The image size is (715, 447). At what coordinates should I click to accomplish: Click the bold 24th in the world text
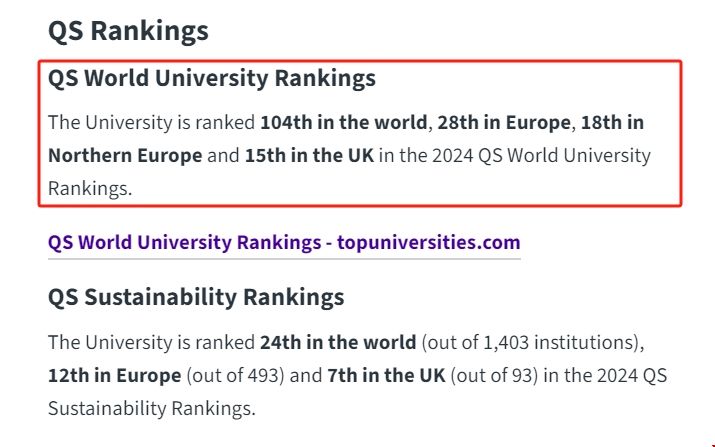[337, 342]
